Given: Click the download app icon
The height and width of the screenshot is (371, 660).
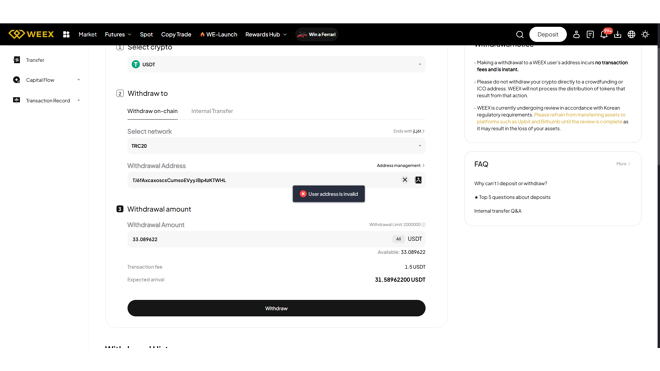Looking at the screenshot, I should click(x=617, y=35).
